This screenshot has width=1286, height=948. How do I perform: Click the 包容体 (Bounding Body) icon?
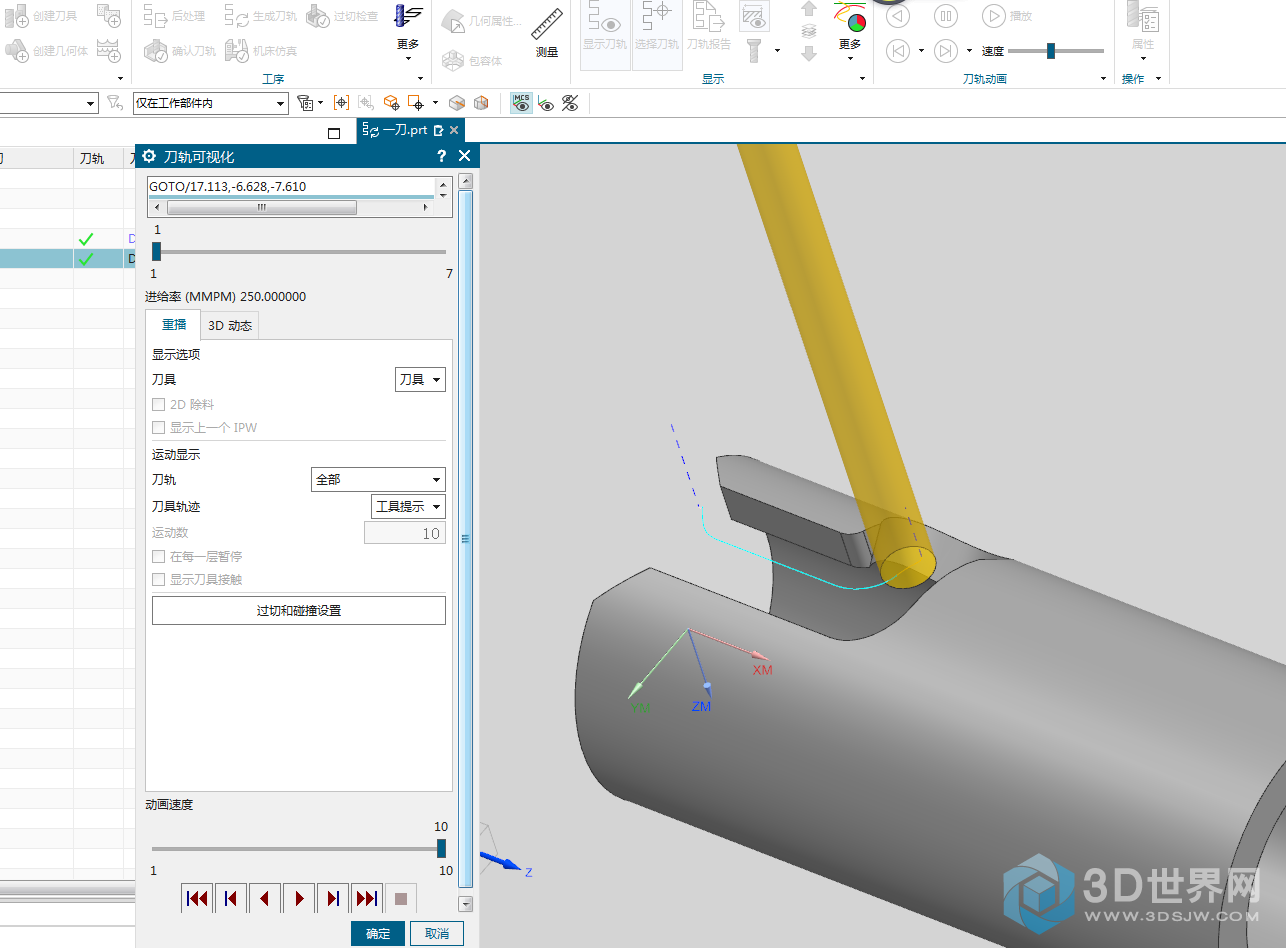click(x=453, y=60)
